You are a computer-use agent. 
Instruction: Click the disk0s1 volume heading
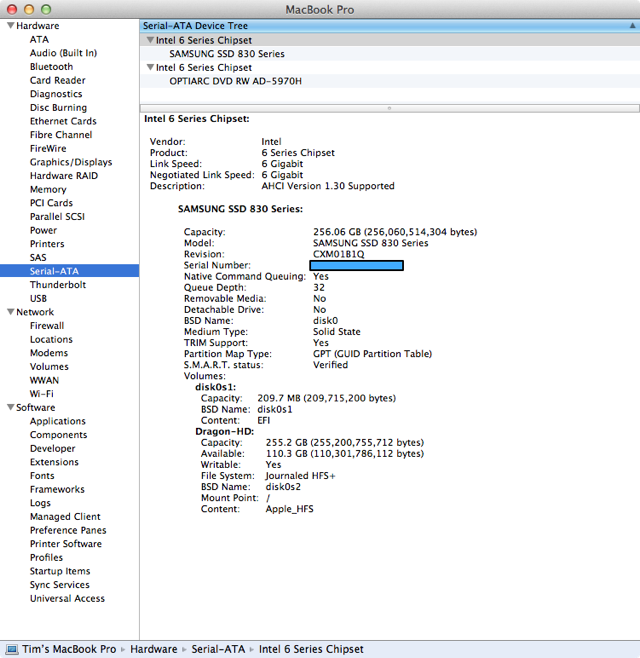[x=216, y=387]
